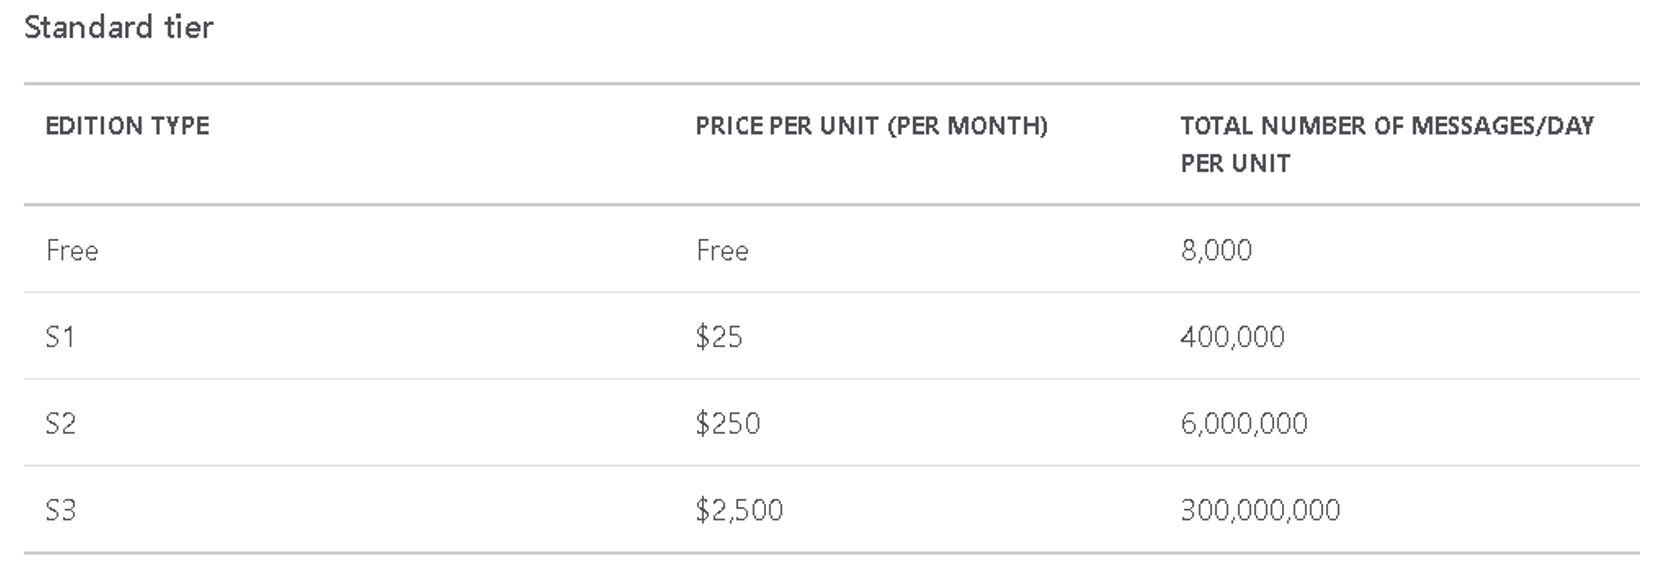Select the 6,000,000 messages value
Viewport: 1661px width, 575px height.
tap(1244, 424)
